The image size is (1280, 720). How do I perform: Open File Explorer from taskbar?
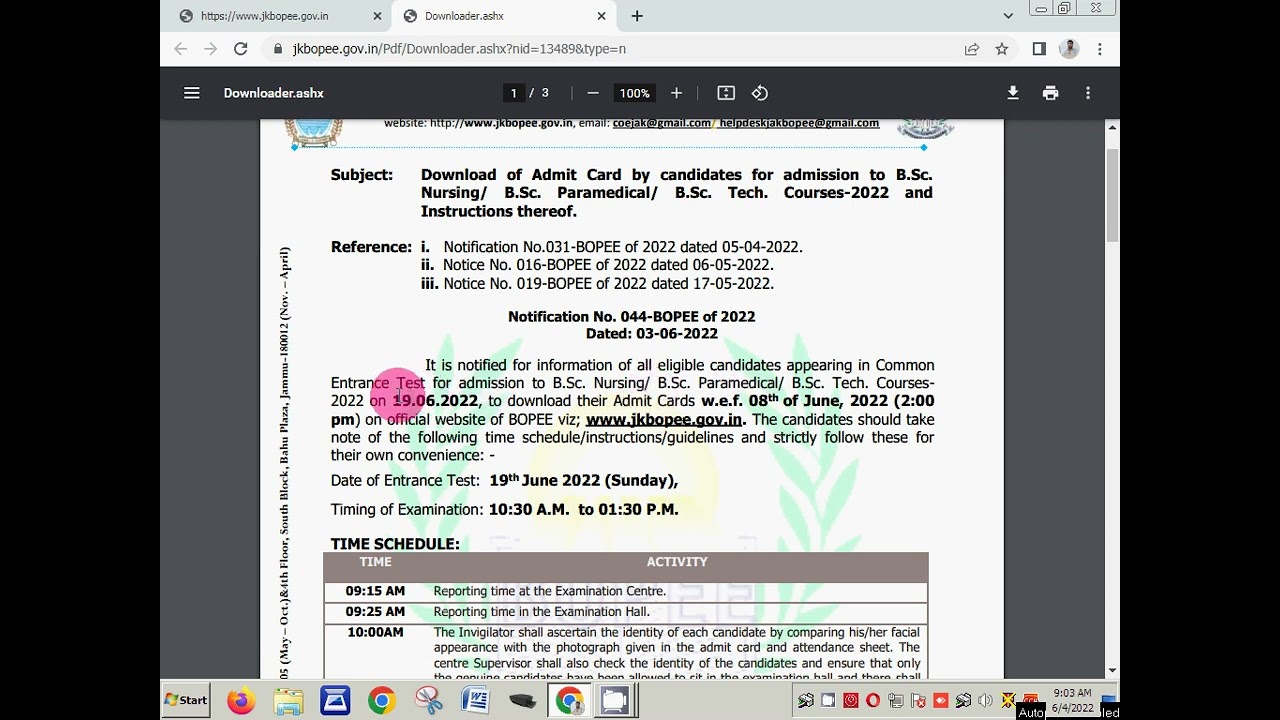pos(288,700)
